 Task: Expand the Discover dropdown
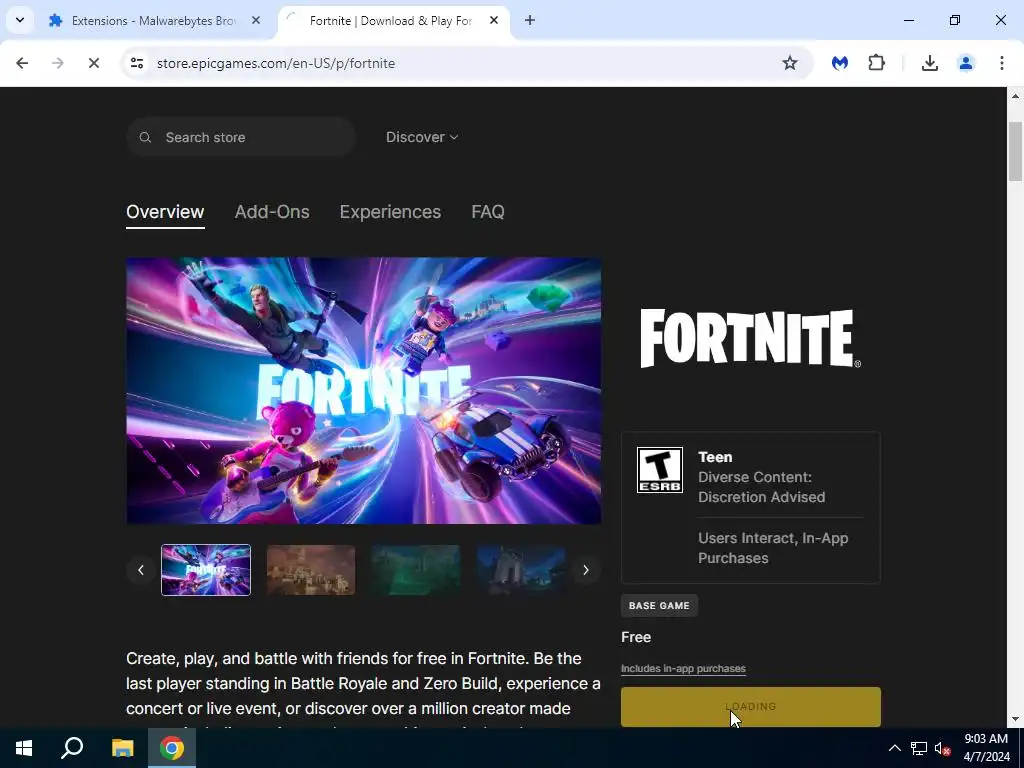[422, 137]
